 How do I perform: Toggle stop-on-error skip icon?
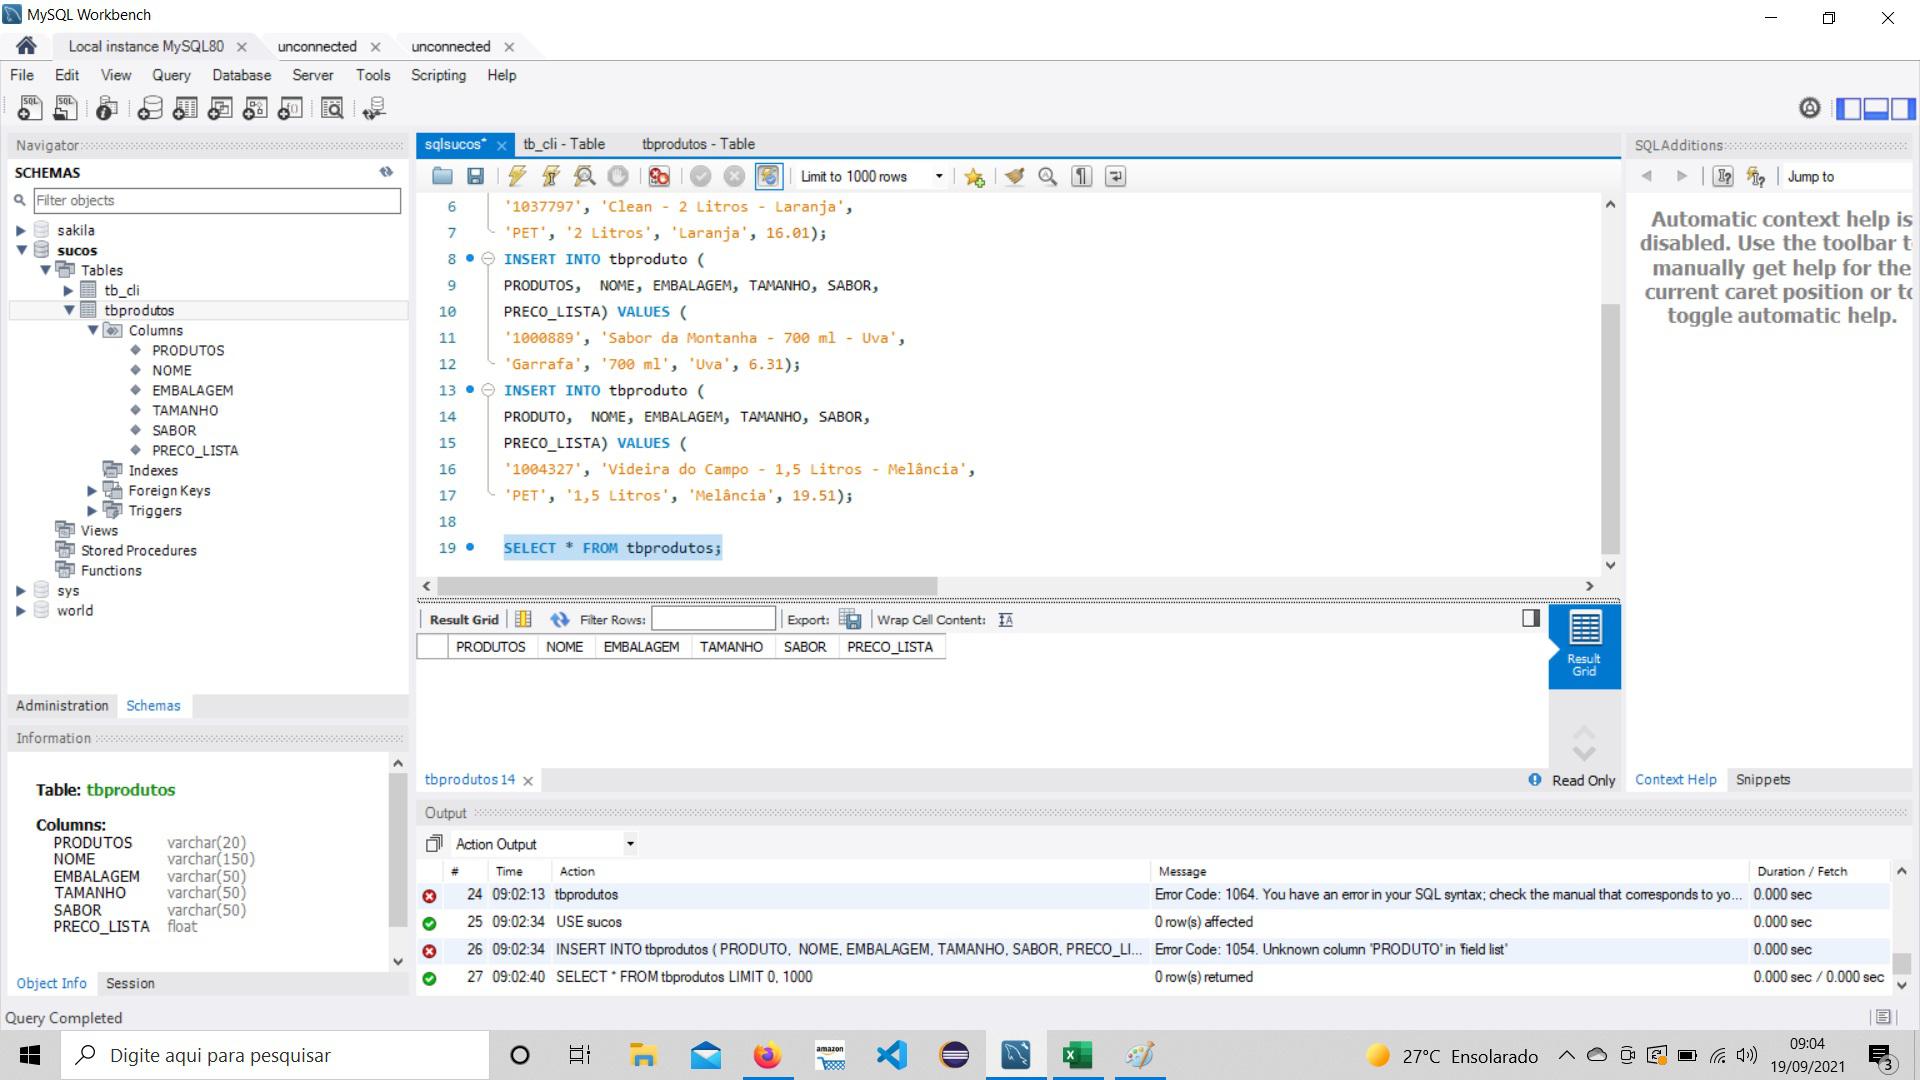[x=659, y=177]
